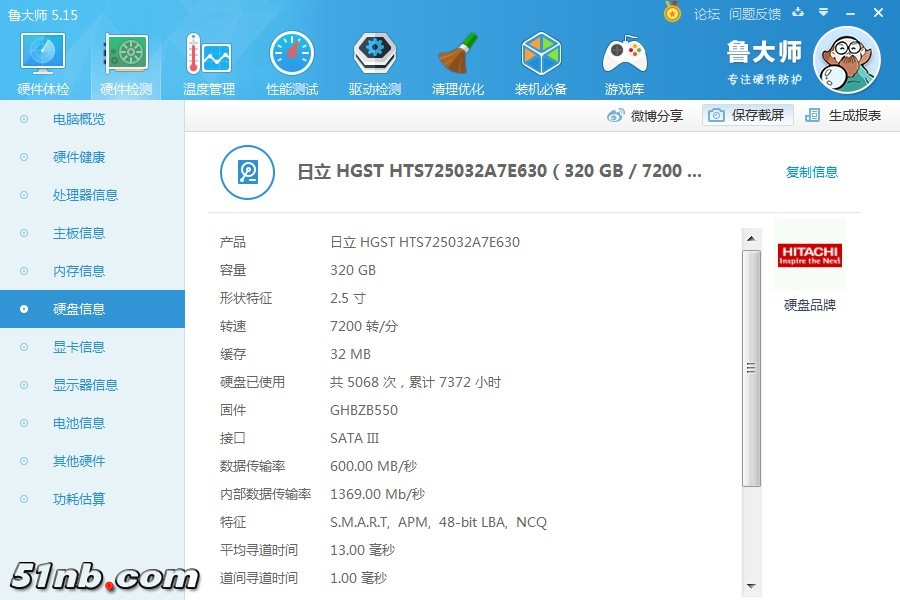
Task: Click the gold medal icon in title bar
Action: [x=672, y=13]
